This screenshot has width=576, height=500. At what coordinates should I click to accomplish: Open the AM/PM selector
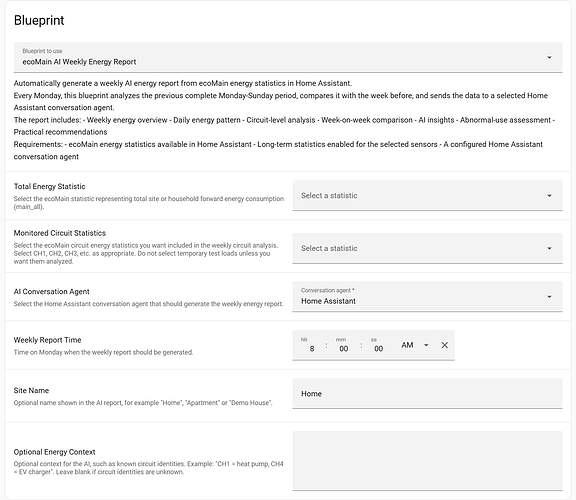point(415,345)
